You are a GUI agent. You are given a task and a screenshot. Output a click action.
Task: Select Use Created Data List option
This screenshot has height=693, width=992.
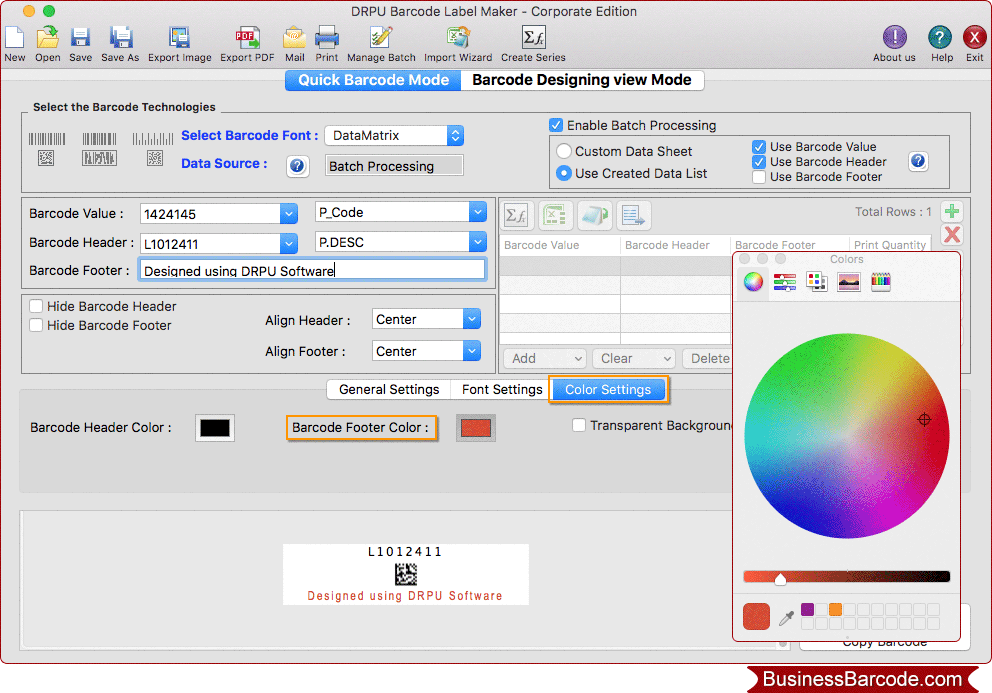(564, 173)
